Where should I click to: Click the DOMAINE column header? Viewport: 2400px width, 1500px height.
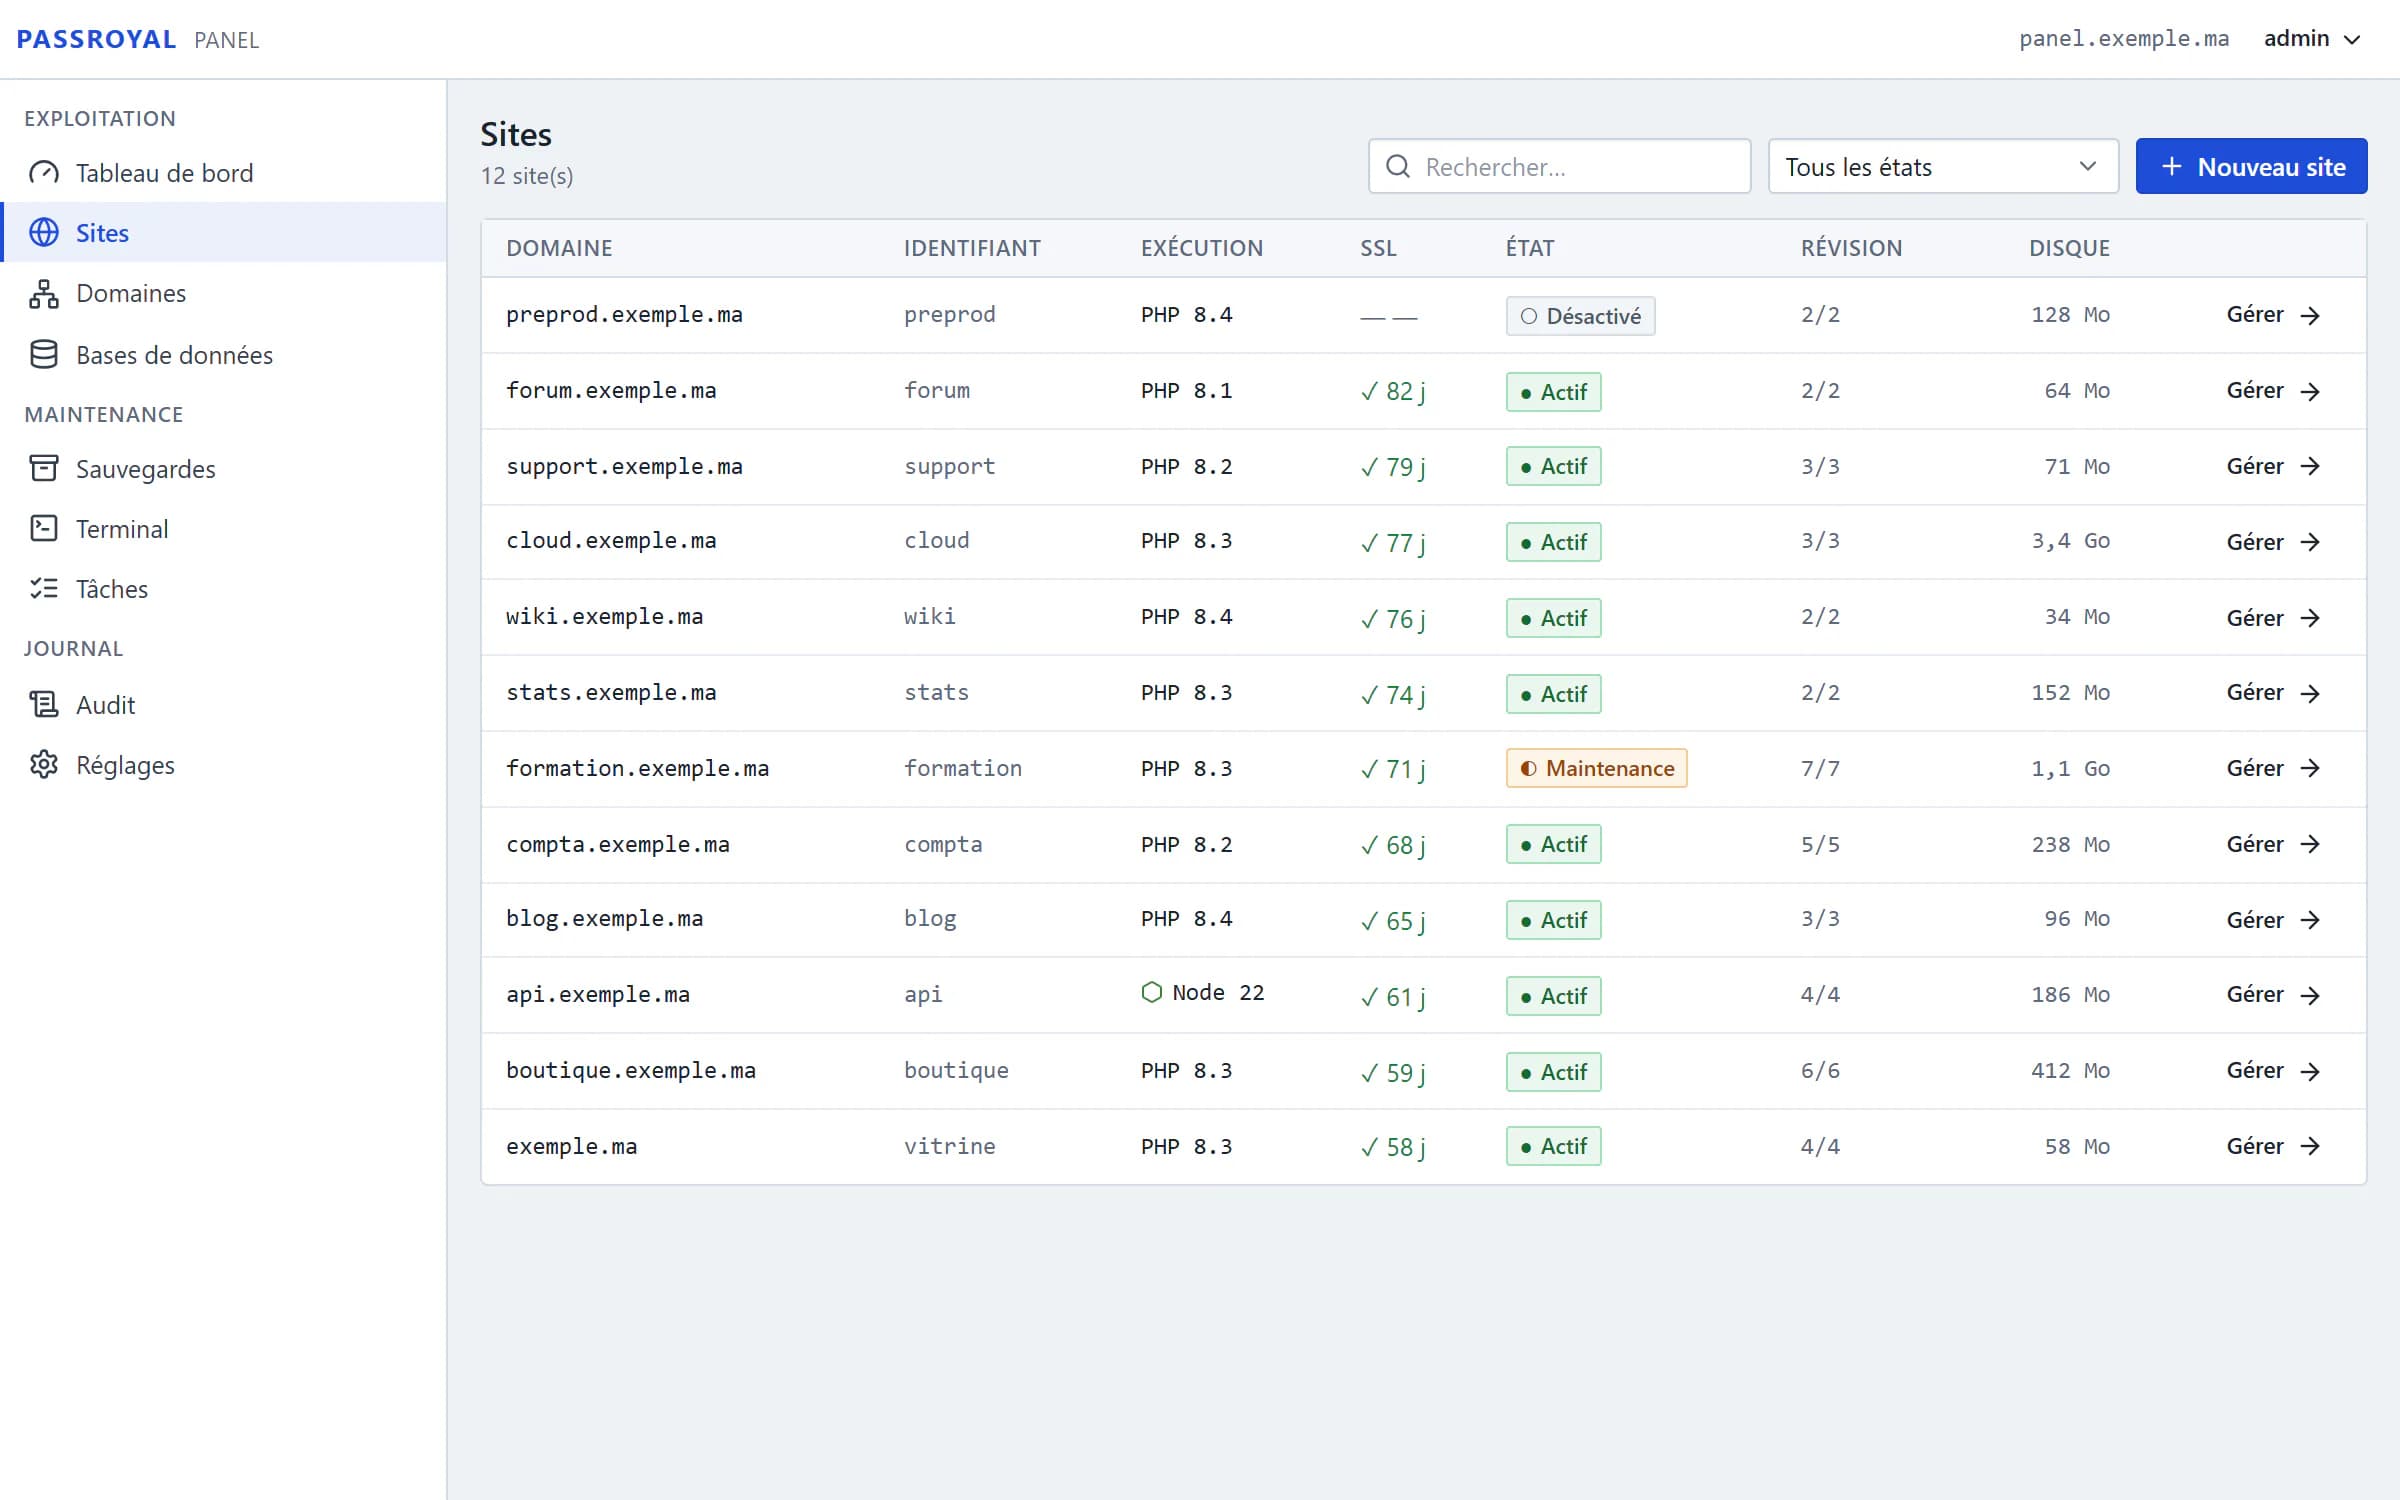[x=559, y=248]
